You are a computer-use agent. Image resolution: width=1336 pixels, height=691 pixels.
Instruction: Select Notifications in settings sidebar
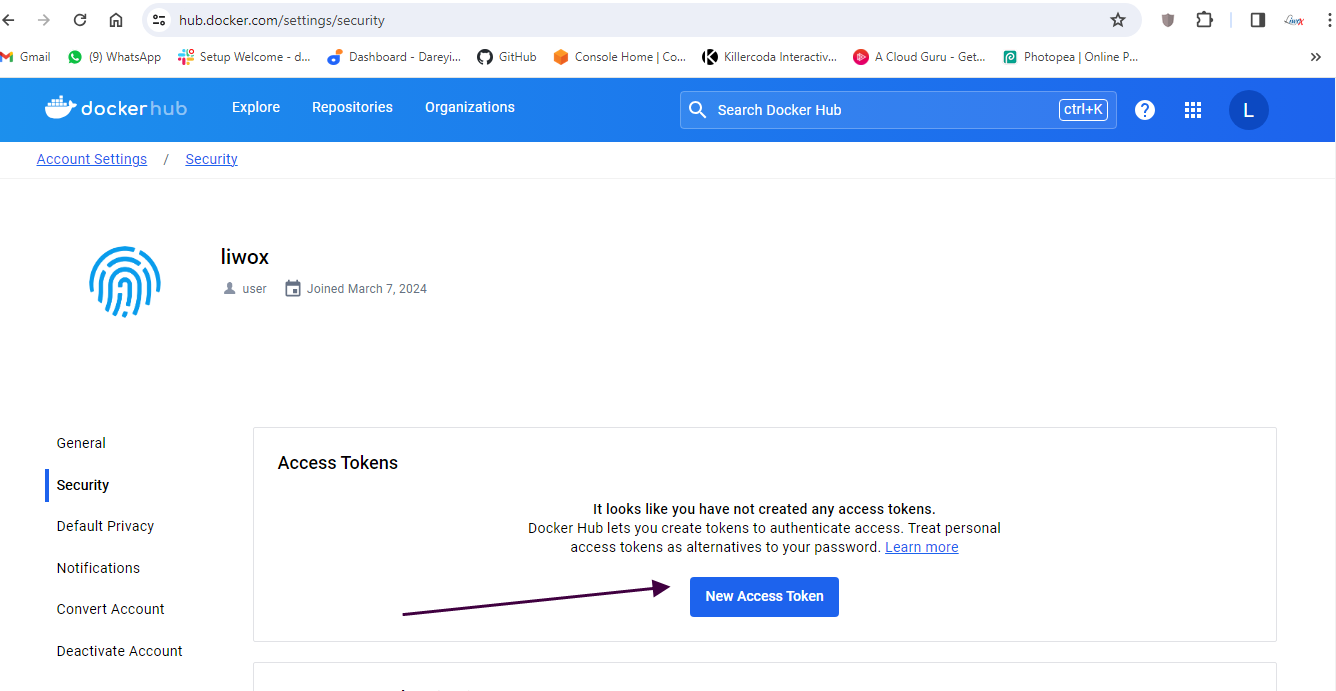point(98,568)
